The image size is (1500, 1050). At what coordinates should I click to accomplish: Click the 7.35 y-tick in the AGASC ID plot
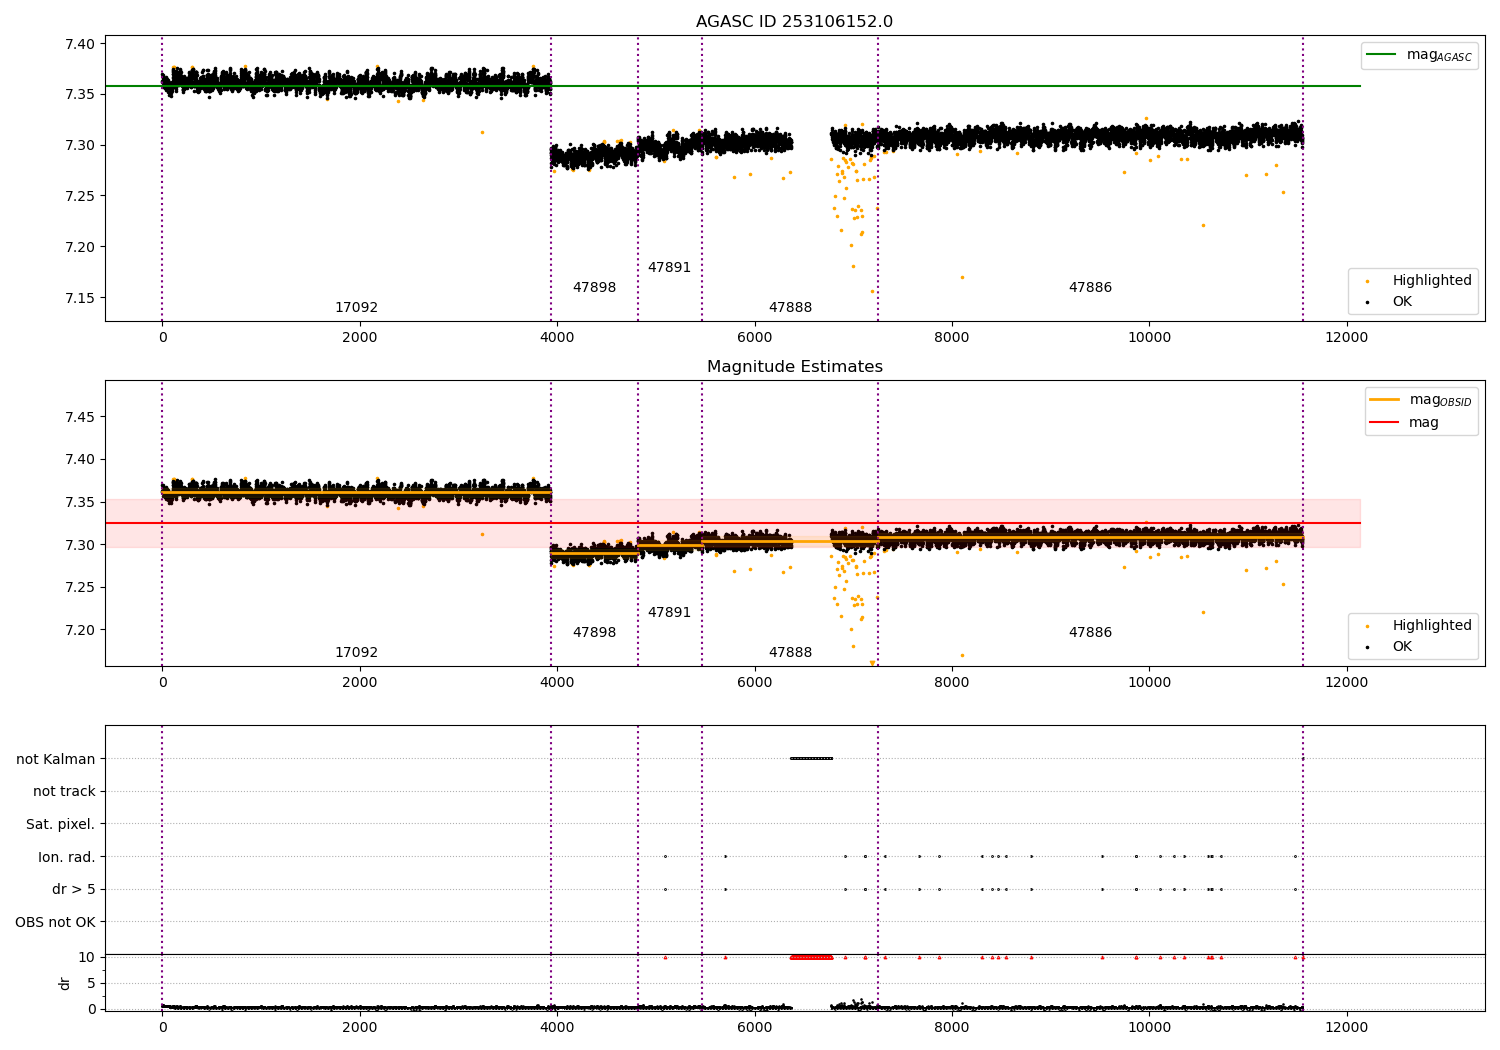click(x=80, y=94)
